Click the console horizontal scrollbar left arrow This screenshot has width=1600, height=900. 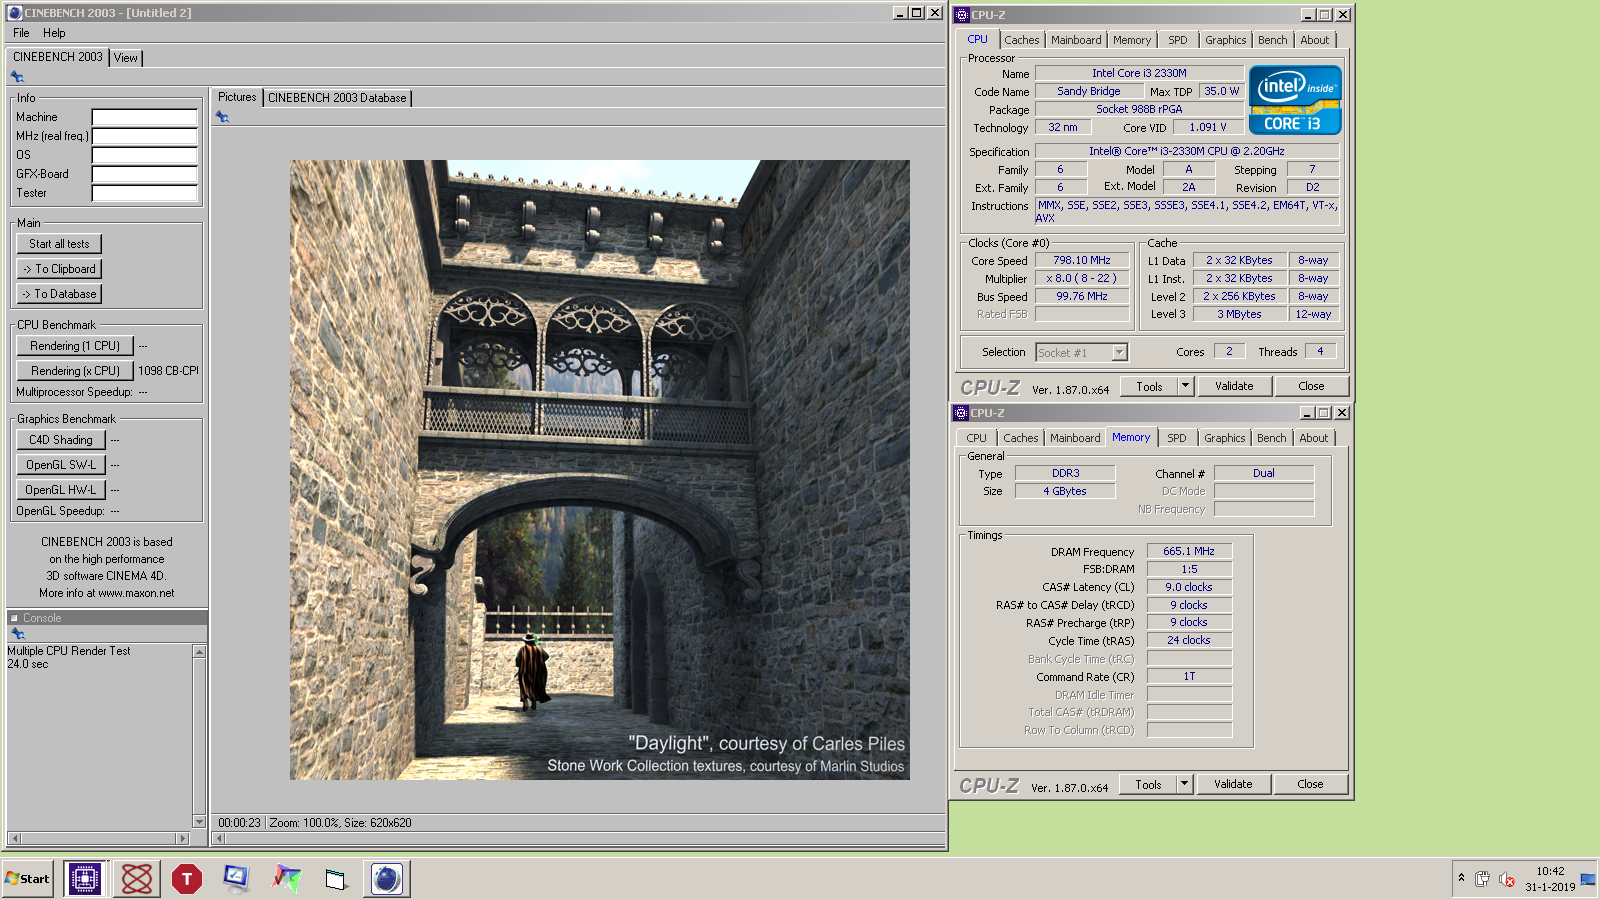click(x=14, y=838)
